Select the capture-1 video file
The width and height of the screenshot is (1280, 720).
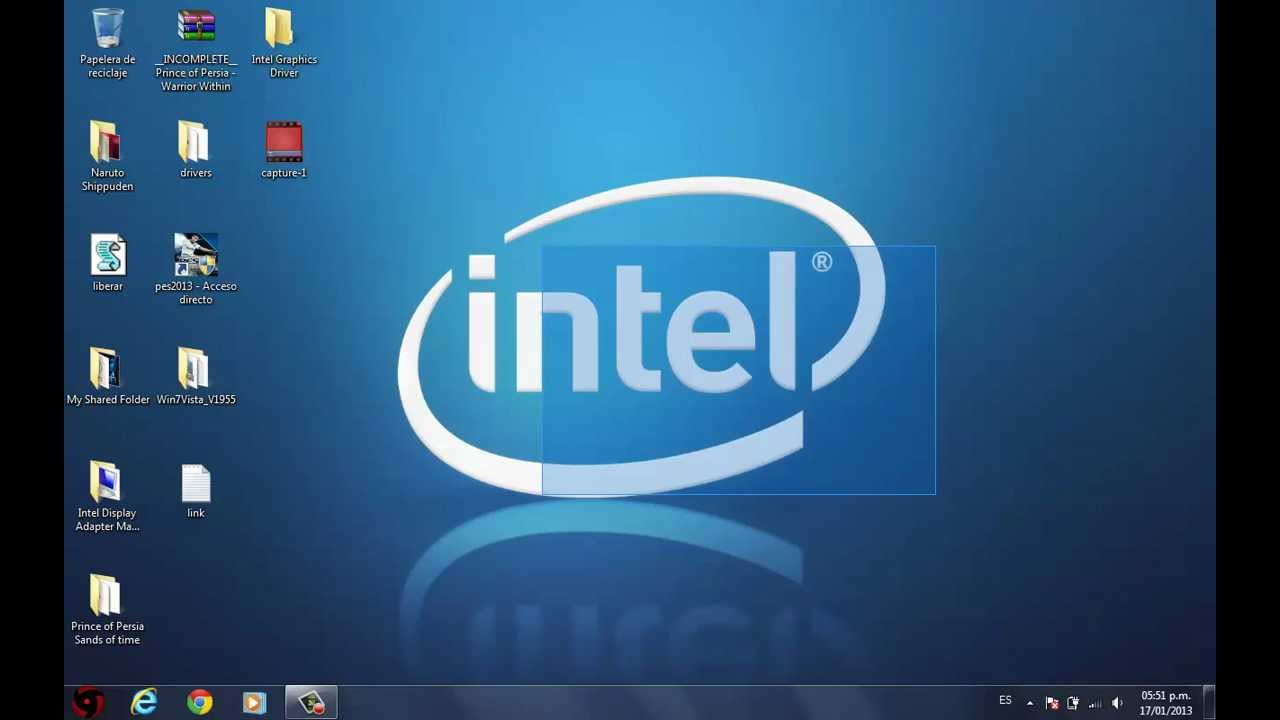pos(284,150)
